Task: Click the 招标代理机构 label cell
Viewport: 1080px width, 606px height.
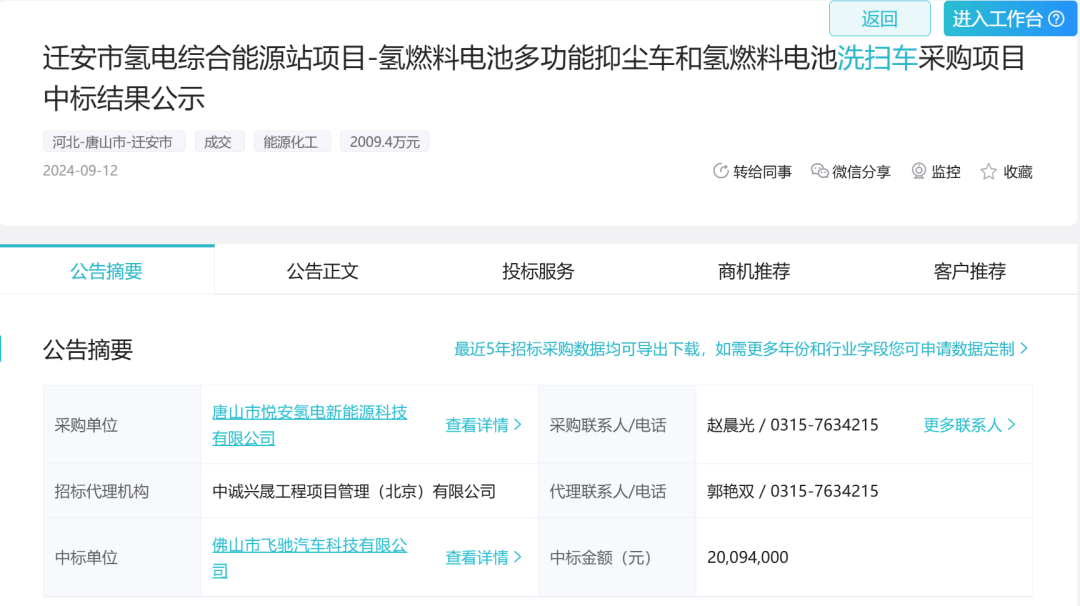Action: pos(123,491)
